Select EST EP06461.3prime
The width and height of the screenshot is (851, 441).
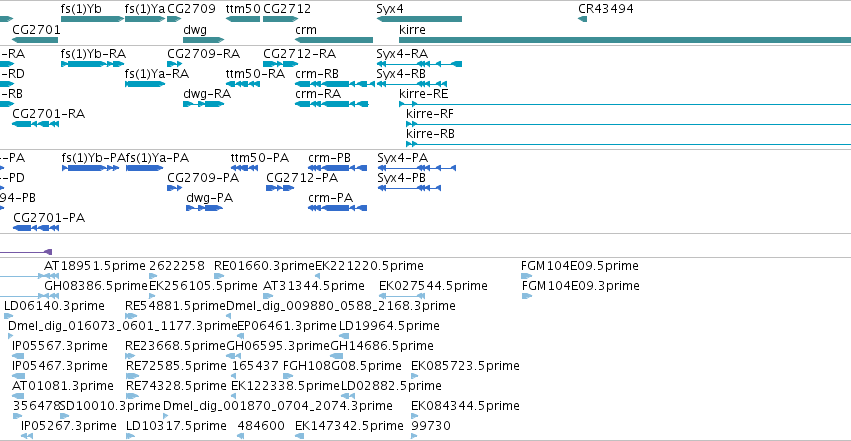(240, 336)
